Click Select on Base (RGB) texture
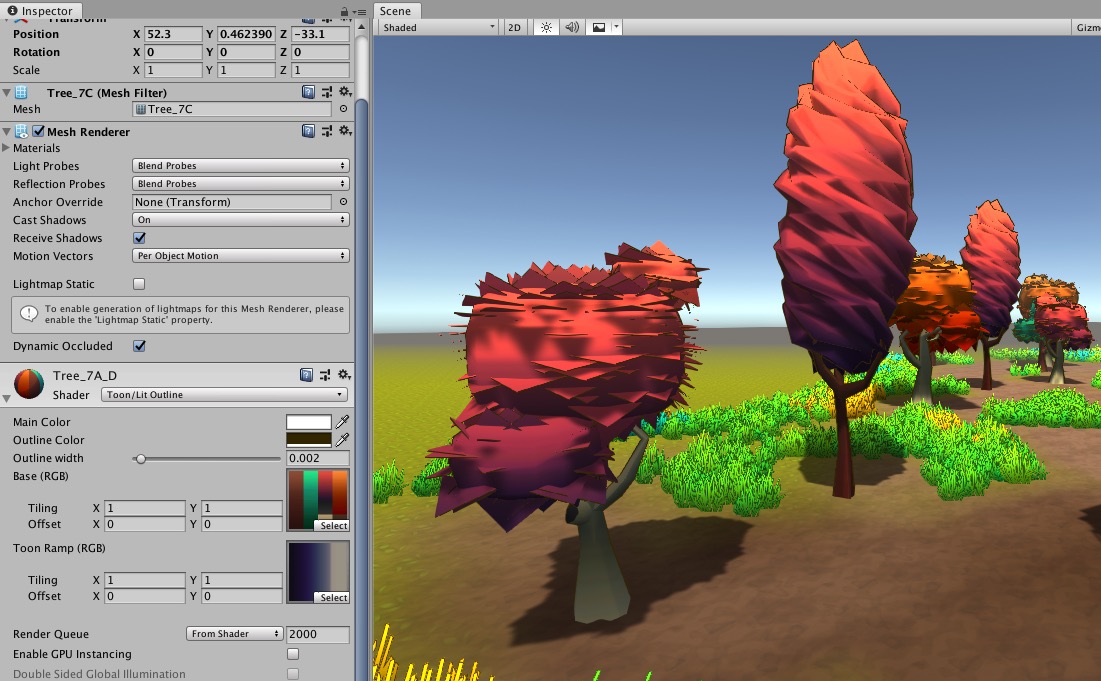 point(334,525)
